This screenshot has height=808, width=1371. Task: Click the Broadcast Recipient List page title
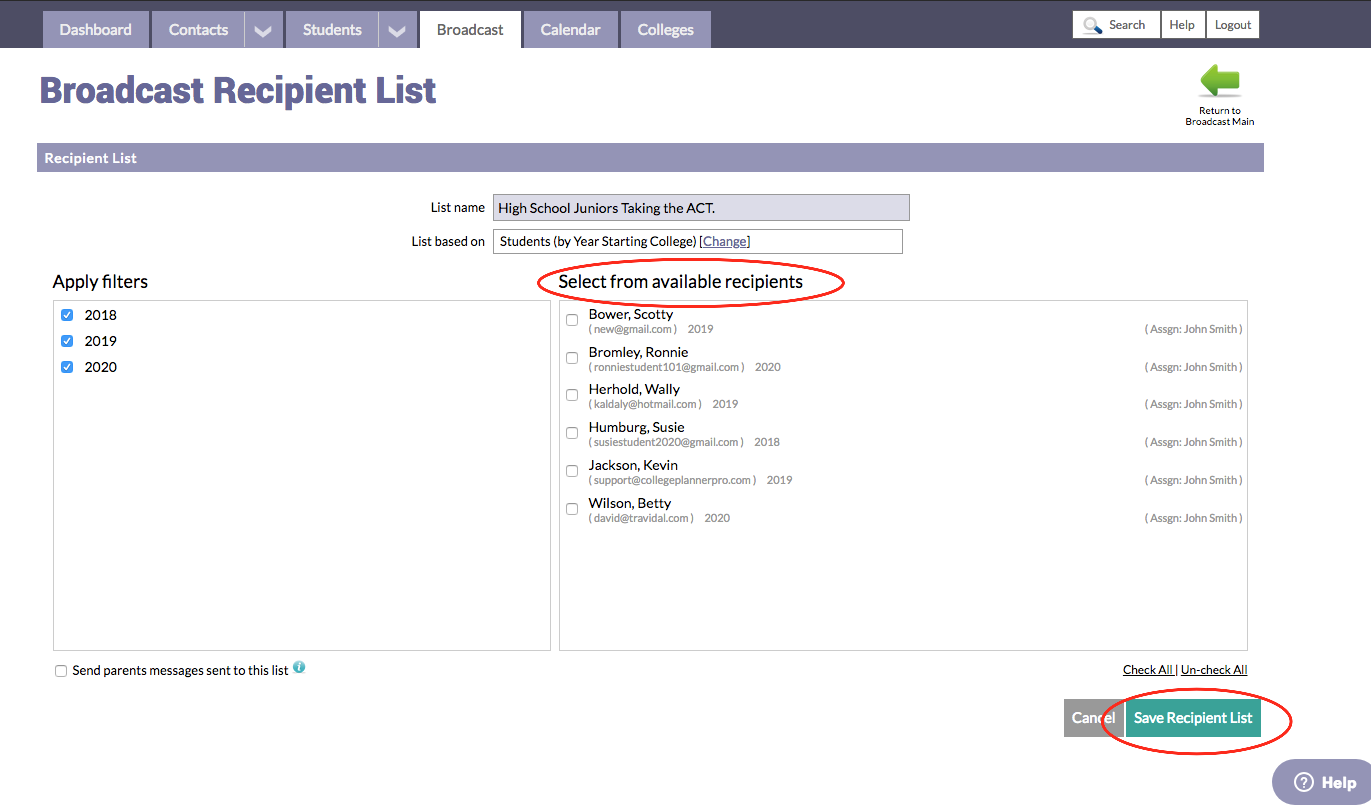(238, 91)
